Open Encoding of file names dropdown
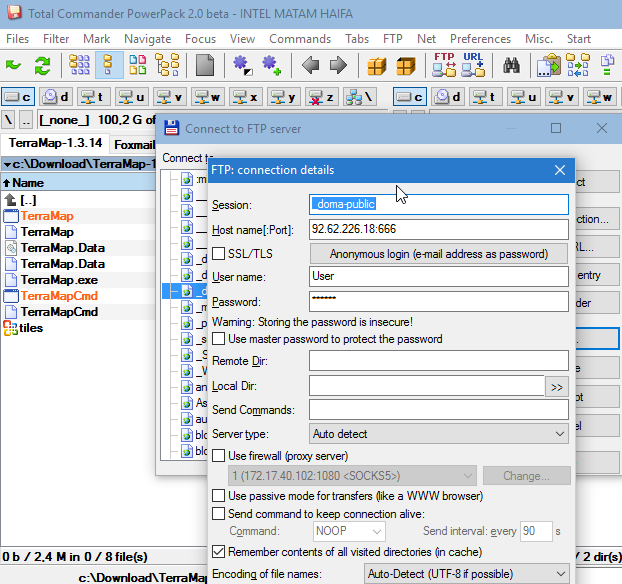Image resolution: width=622 pixels, height=584 pixels. click(x=466, y=574)
